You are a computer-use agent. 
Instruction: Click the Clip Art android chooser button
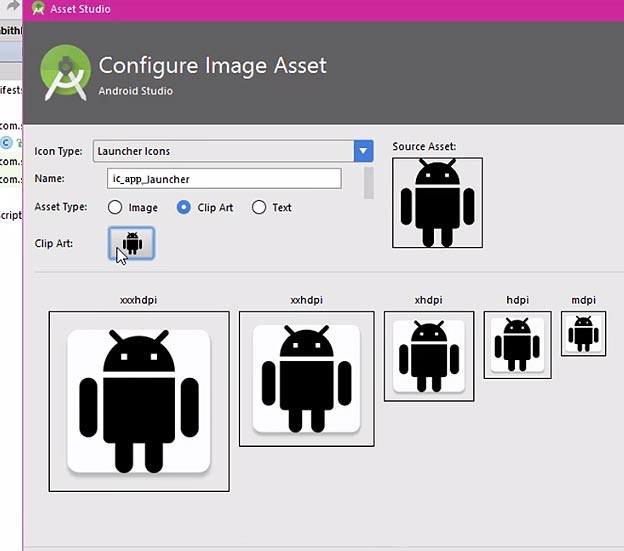click(x=131, y=243)
